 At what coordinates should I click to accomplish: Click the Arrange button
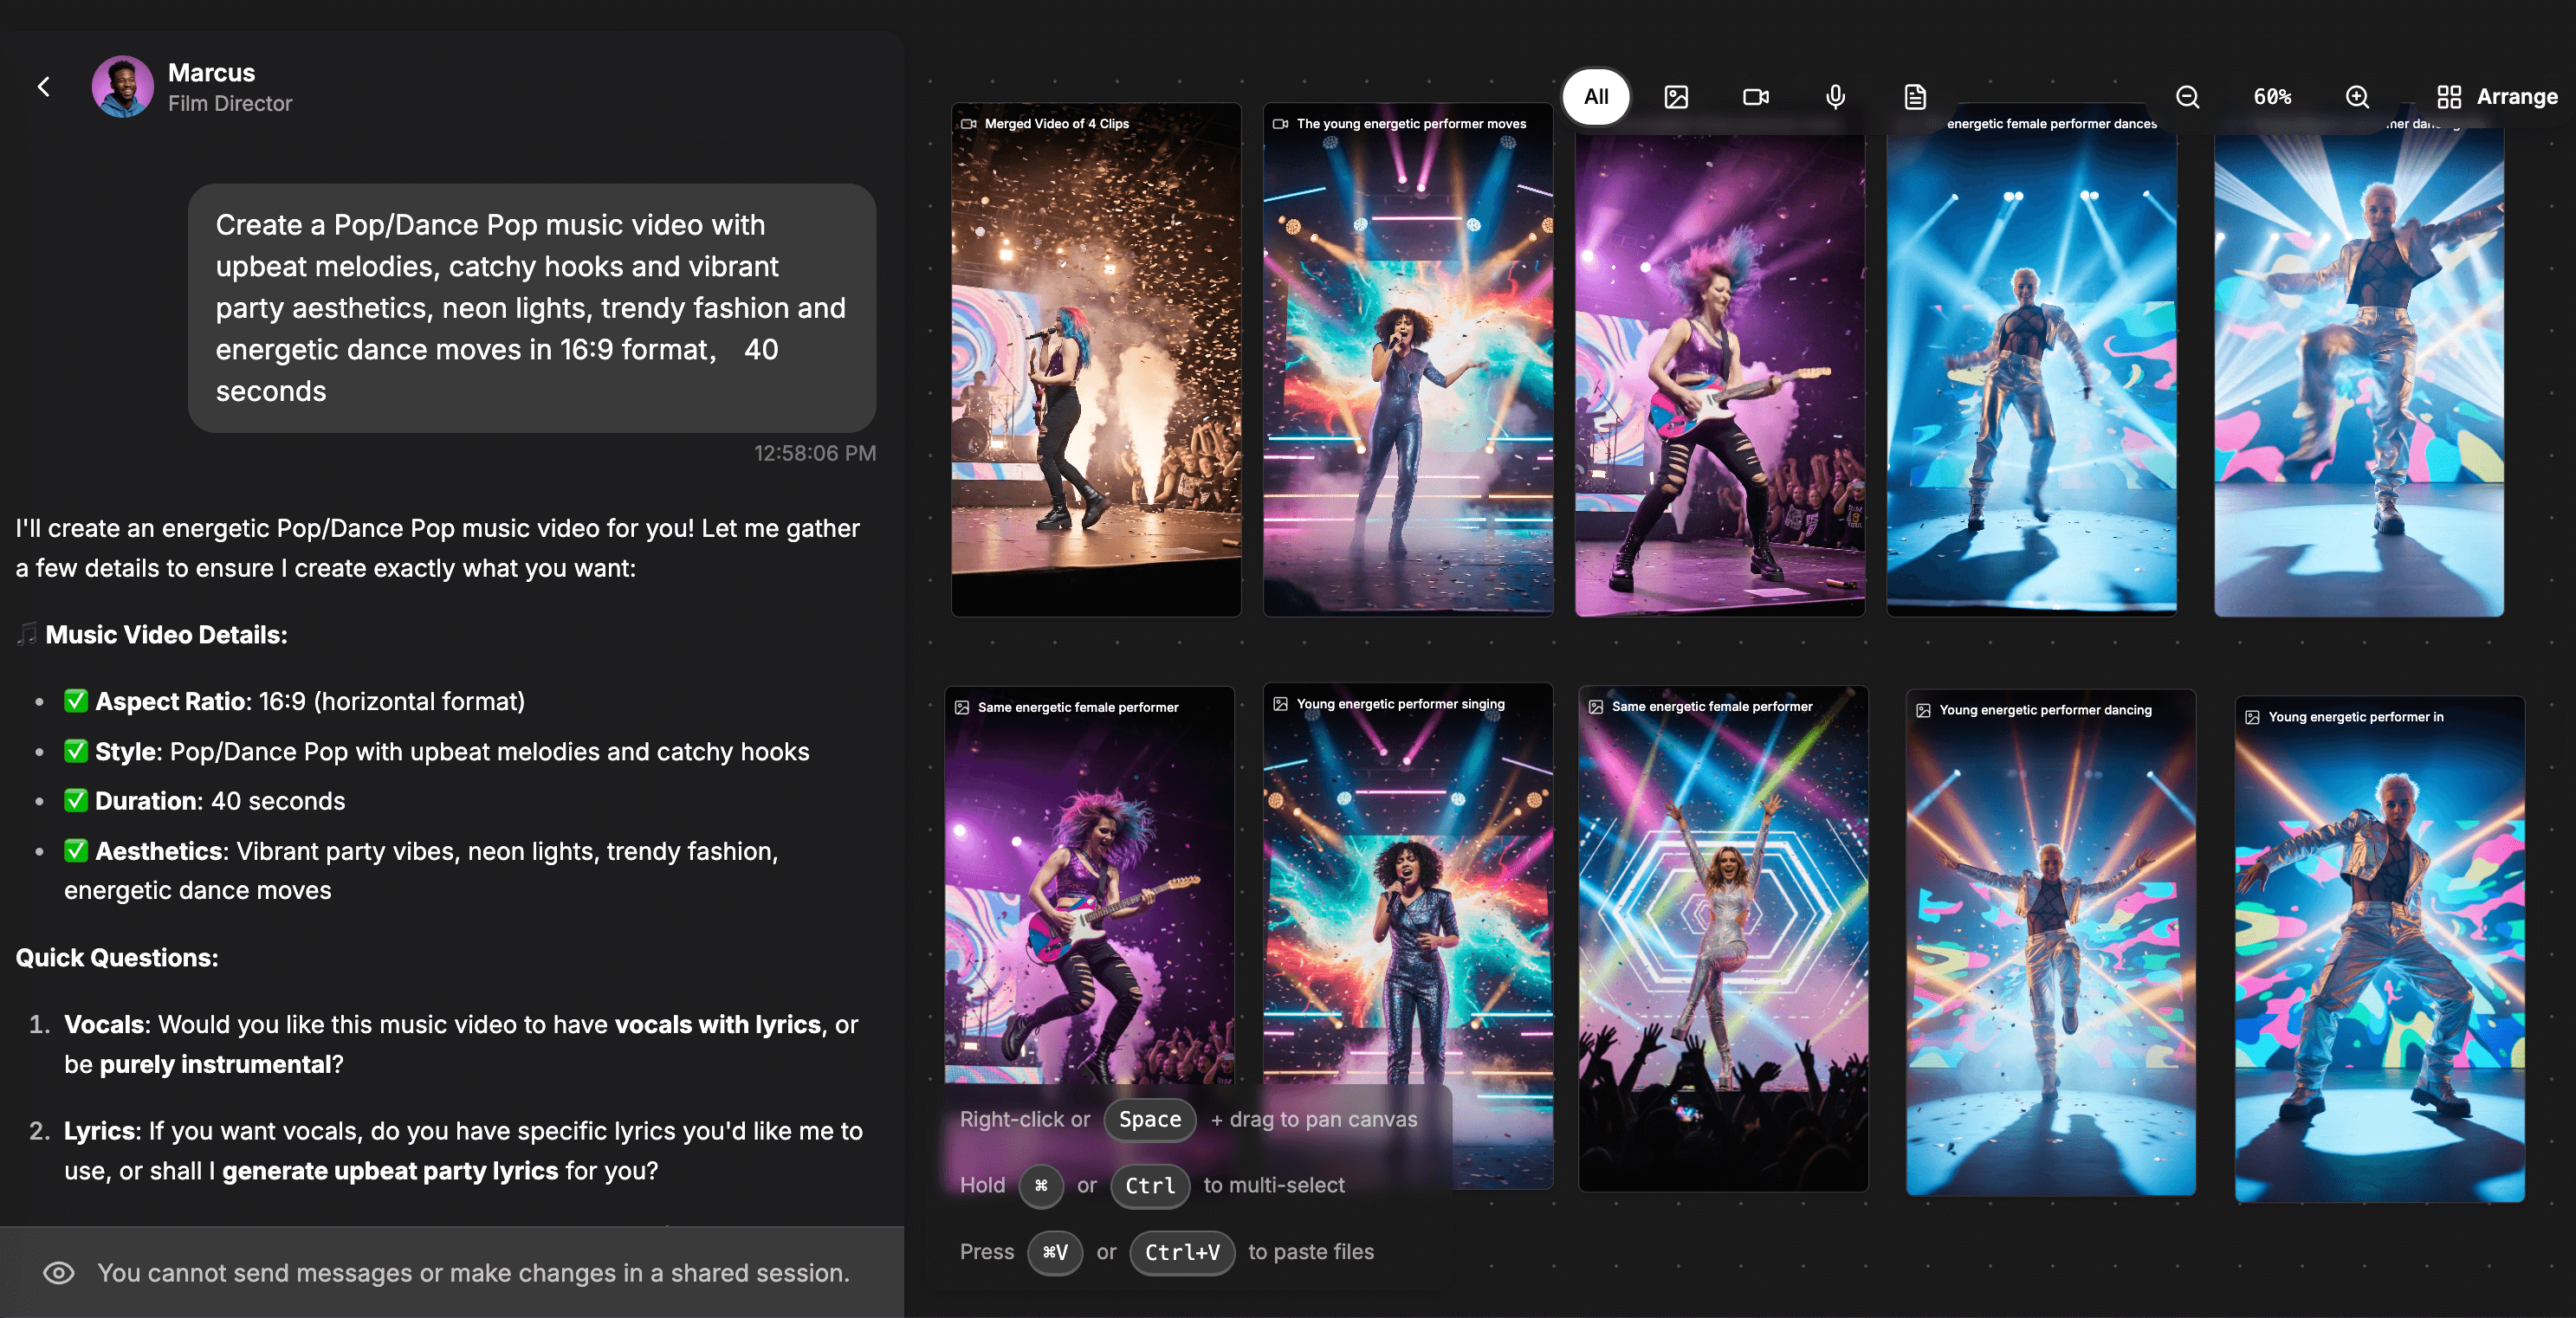tap(2497, 97)
